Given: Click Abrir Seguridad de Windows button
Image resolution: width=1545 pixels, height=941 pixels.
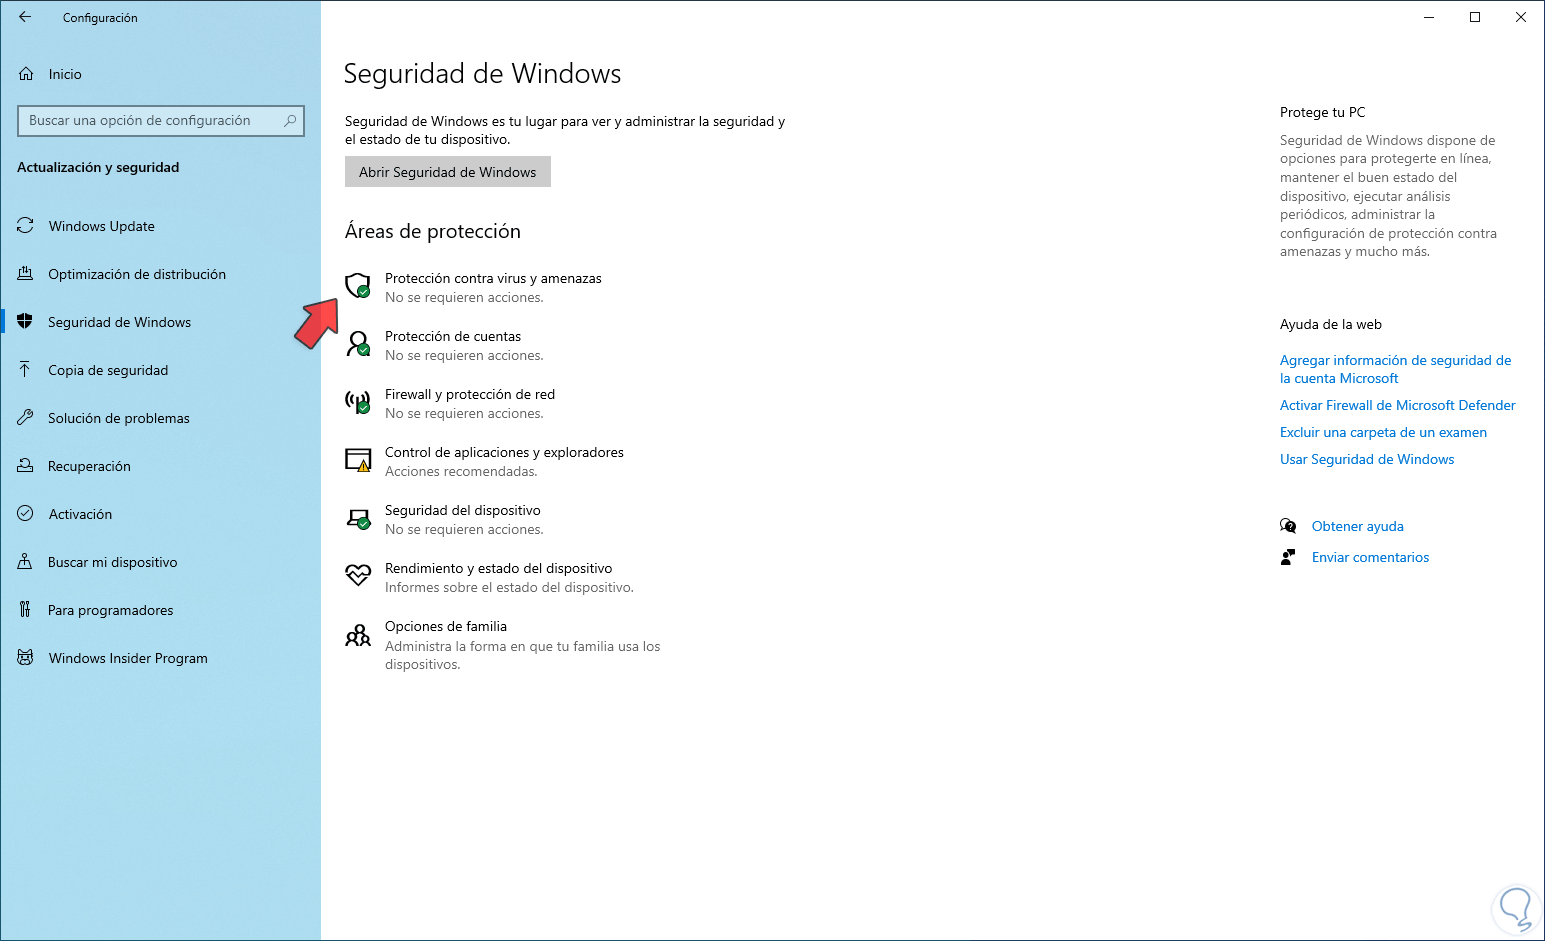Looking at the screenshot, I should tap(448, 172).
